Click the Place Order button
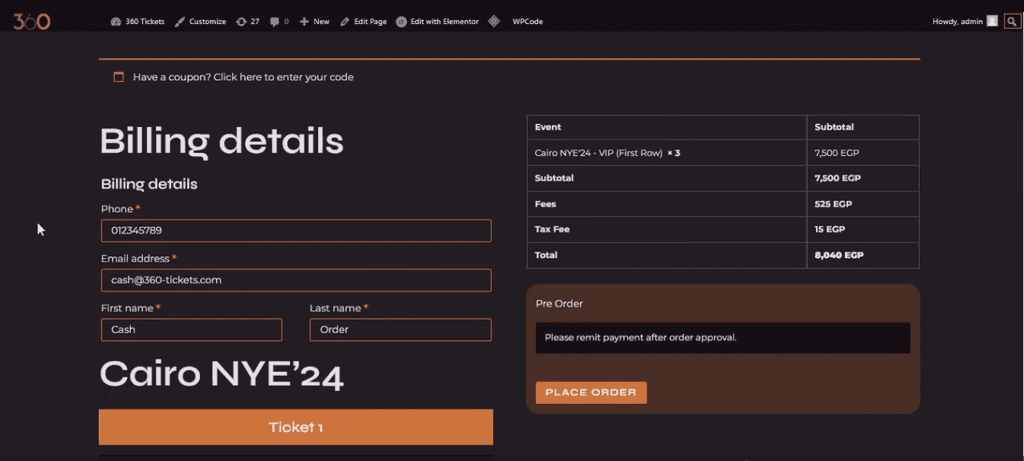 [591, 392]
